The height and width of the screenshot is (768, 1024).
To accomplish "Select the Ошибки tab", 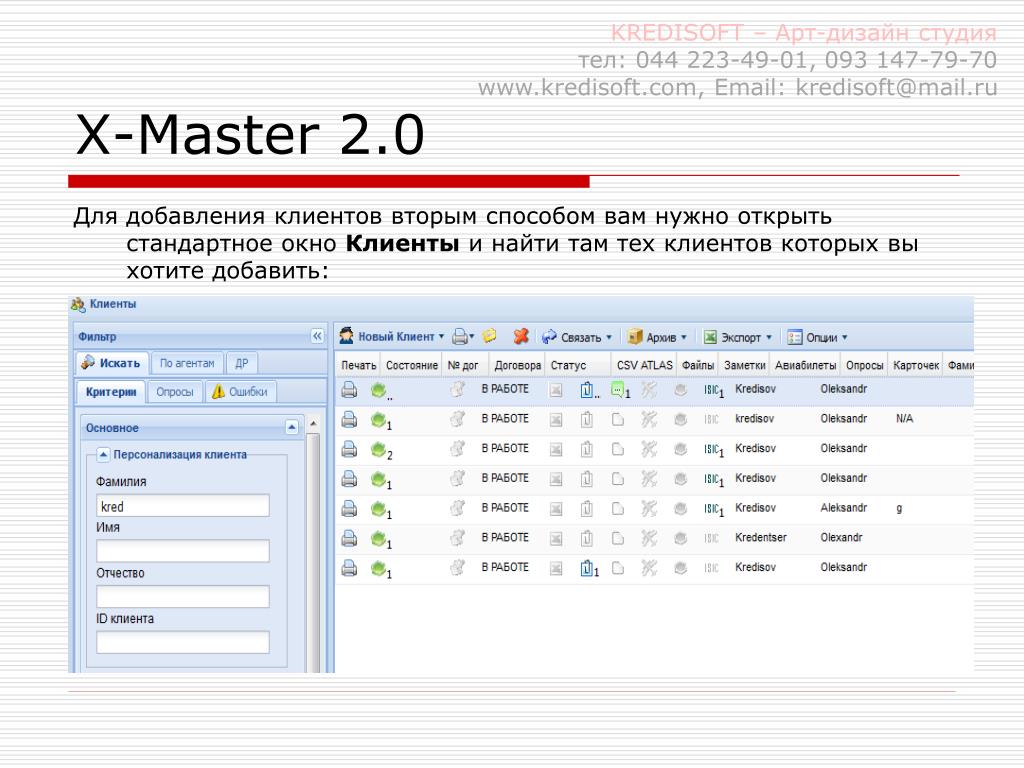I will 240,392.
